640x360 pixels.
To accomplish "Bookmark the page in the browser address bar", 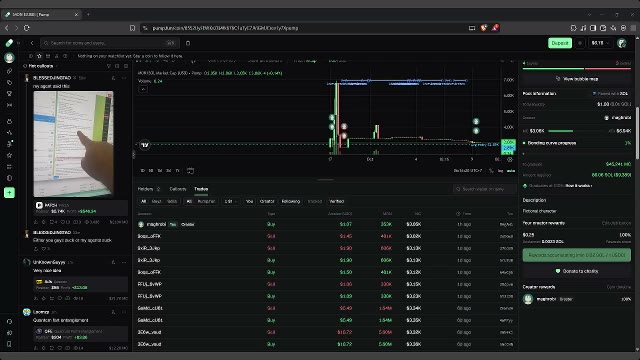I will pyautogui.click(x=132, y=28).
